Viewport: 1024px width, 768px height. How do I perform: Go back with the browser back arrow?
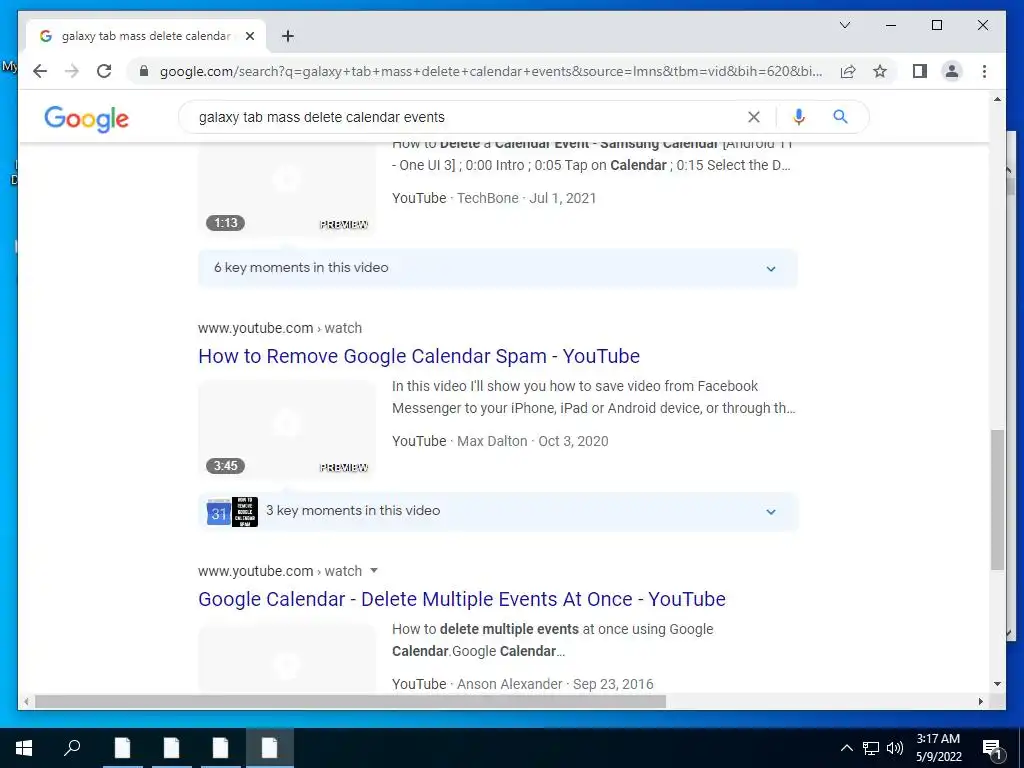pos(40,71)
